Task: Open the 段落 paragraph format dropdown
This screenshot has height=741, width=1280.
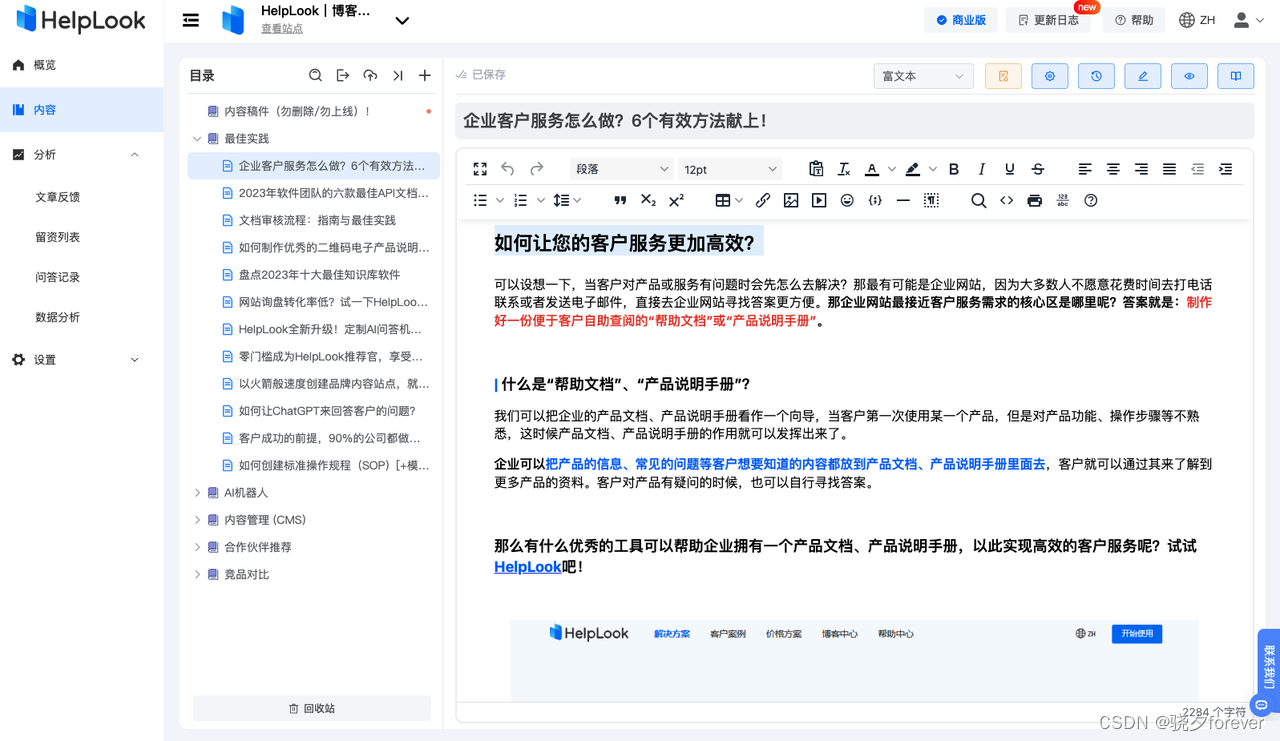Action: [621, 169]
